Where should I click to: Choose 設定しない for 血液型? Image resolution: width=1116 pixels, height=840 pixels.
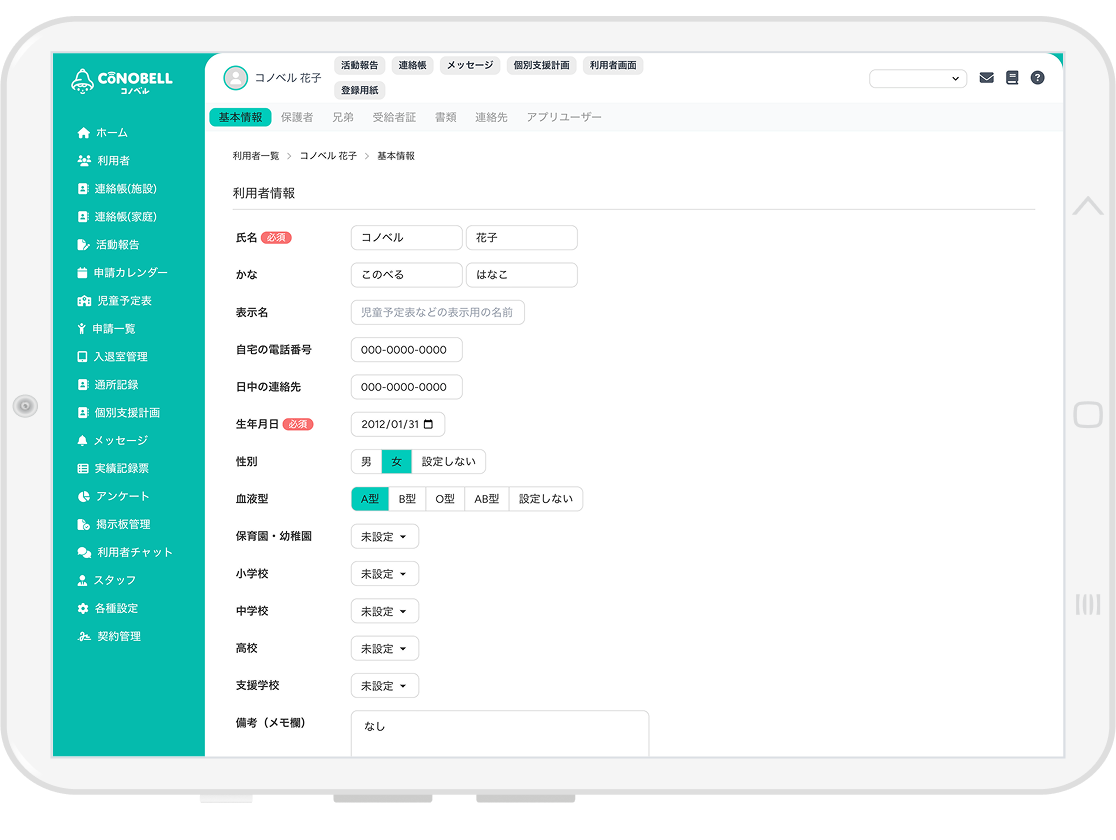[x=546, y=499]
